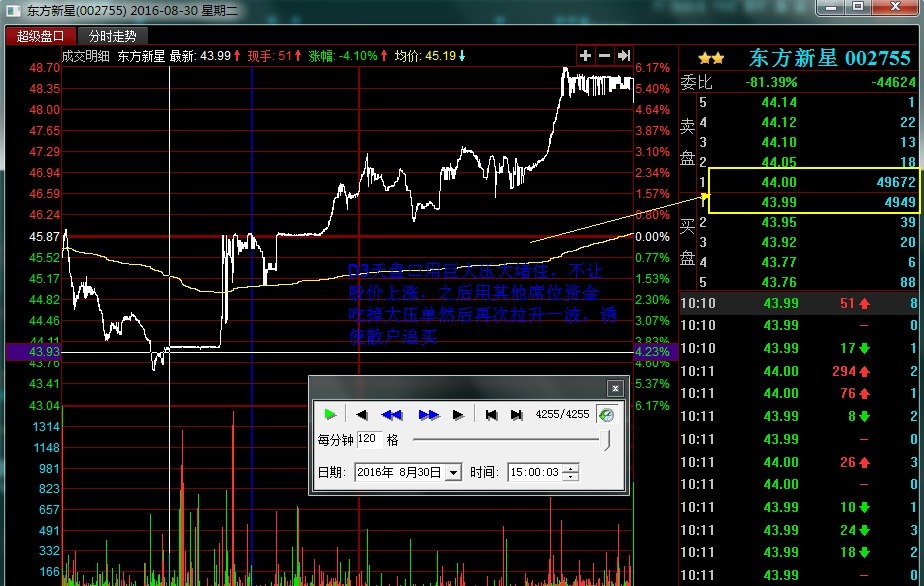Close the replay control panel
The width and height of the screenshot is (924, 586).
615,387
